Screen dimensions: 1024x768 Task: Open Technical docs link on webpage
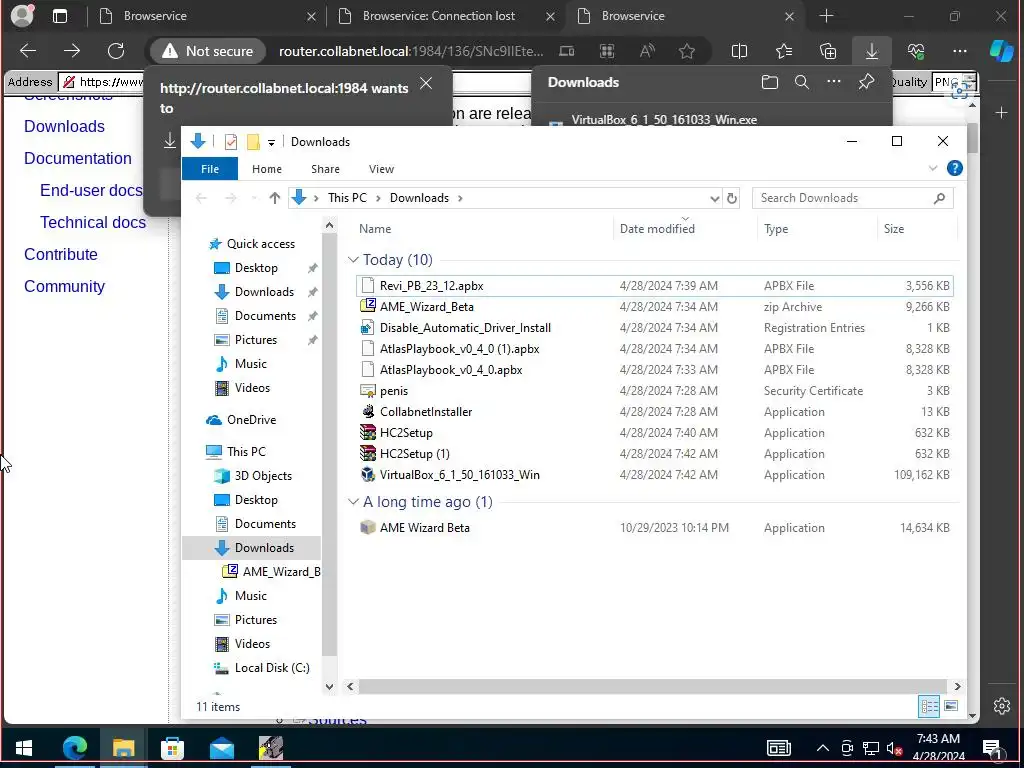click(x=93, y=222)
